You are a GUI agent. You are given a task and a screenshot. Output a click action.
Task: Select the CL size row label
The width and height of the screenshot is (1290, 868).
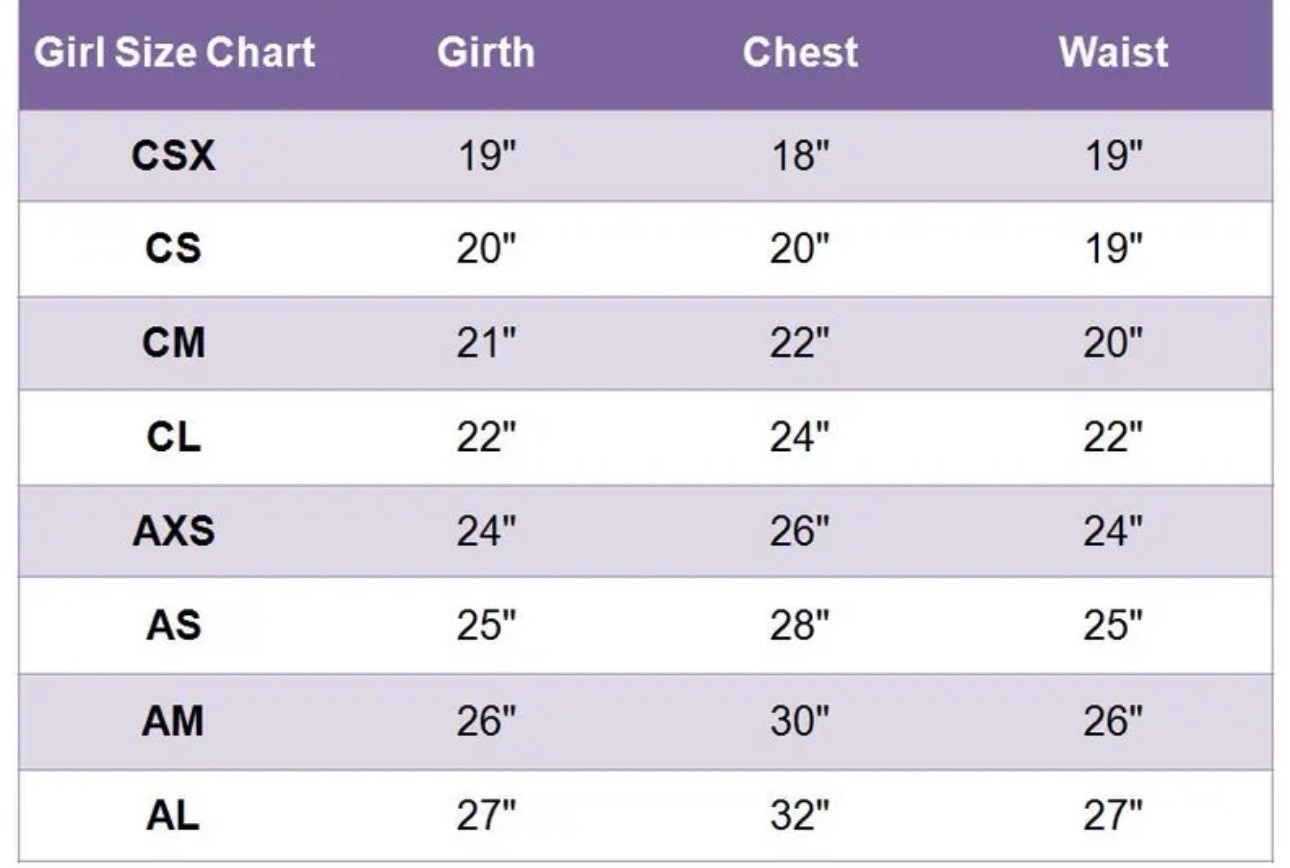173,437
